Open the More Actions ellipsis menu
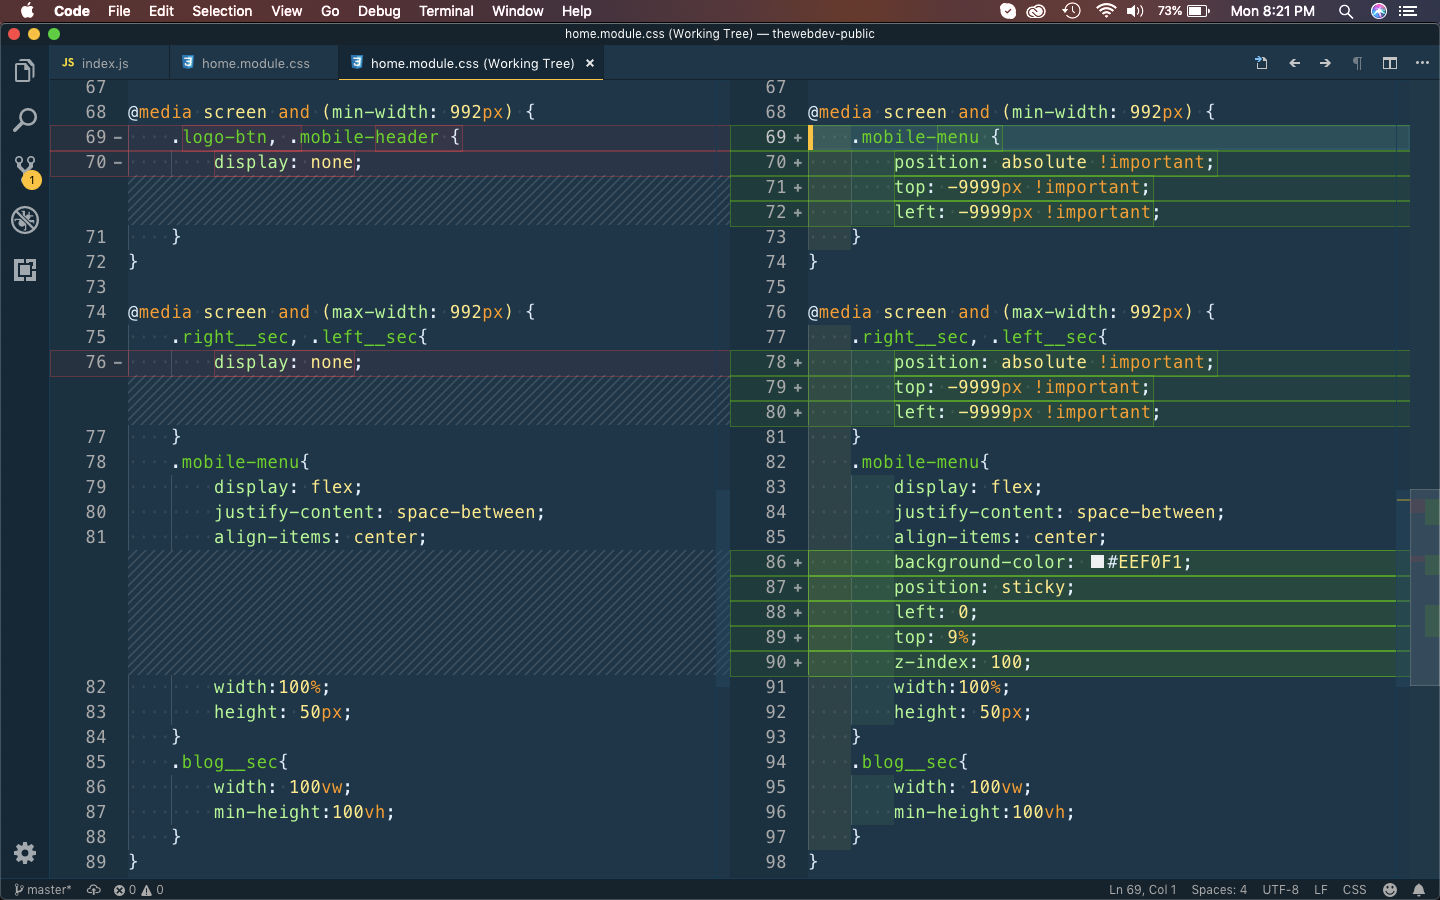This screenshot has width=1440, height=900. [1422, 63]
